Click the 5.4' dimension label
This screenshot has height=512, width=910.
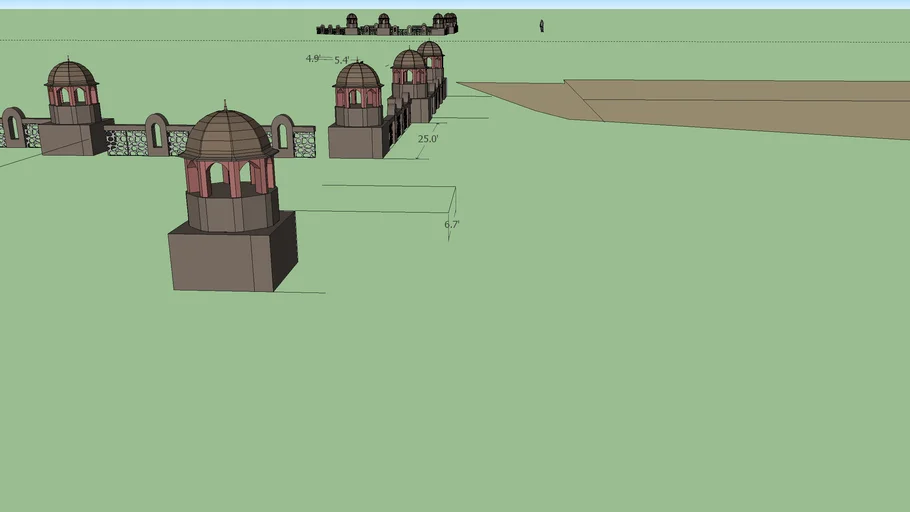pos(342,61)
